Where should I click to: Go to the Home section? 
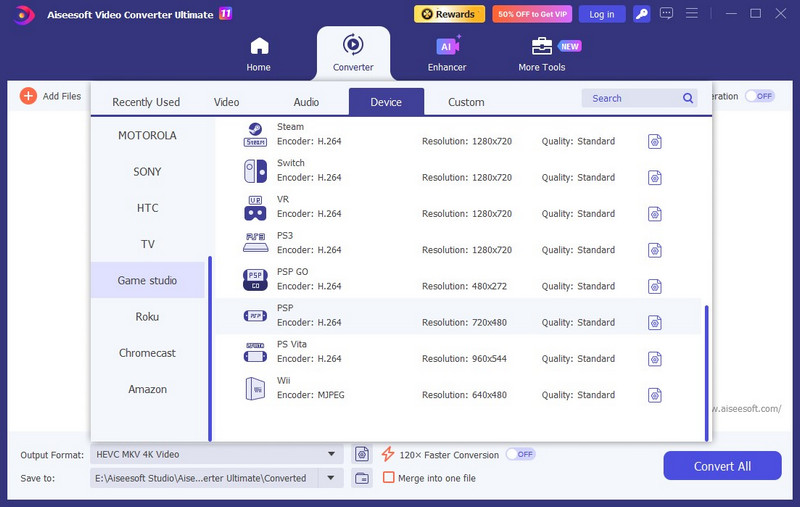(x=259, y=54)
